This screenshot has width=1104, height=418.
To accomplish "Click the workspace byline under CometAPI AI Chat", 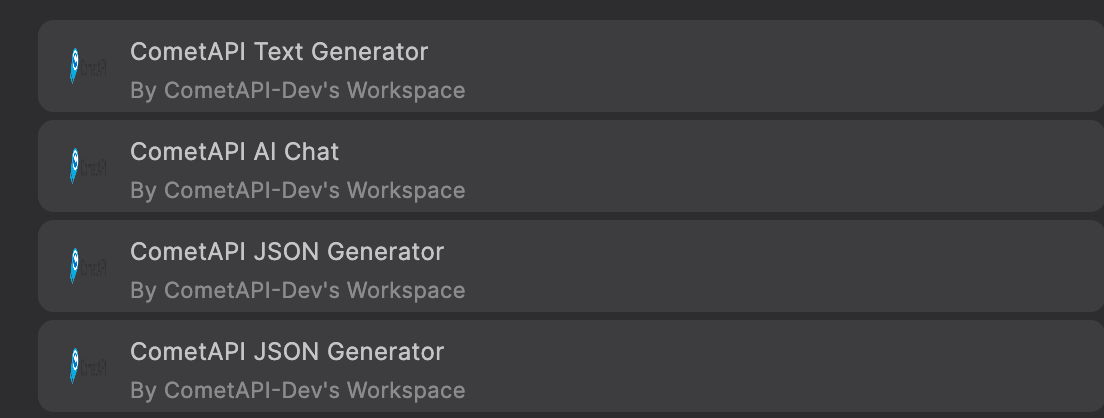I will pos(298,190).
